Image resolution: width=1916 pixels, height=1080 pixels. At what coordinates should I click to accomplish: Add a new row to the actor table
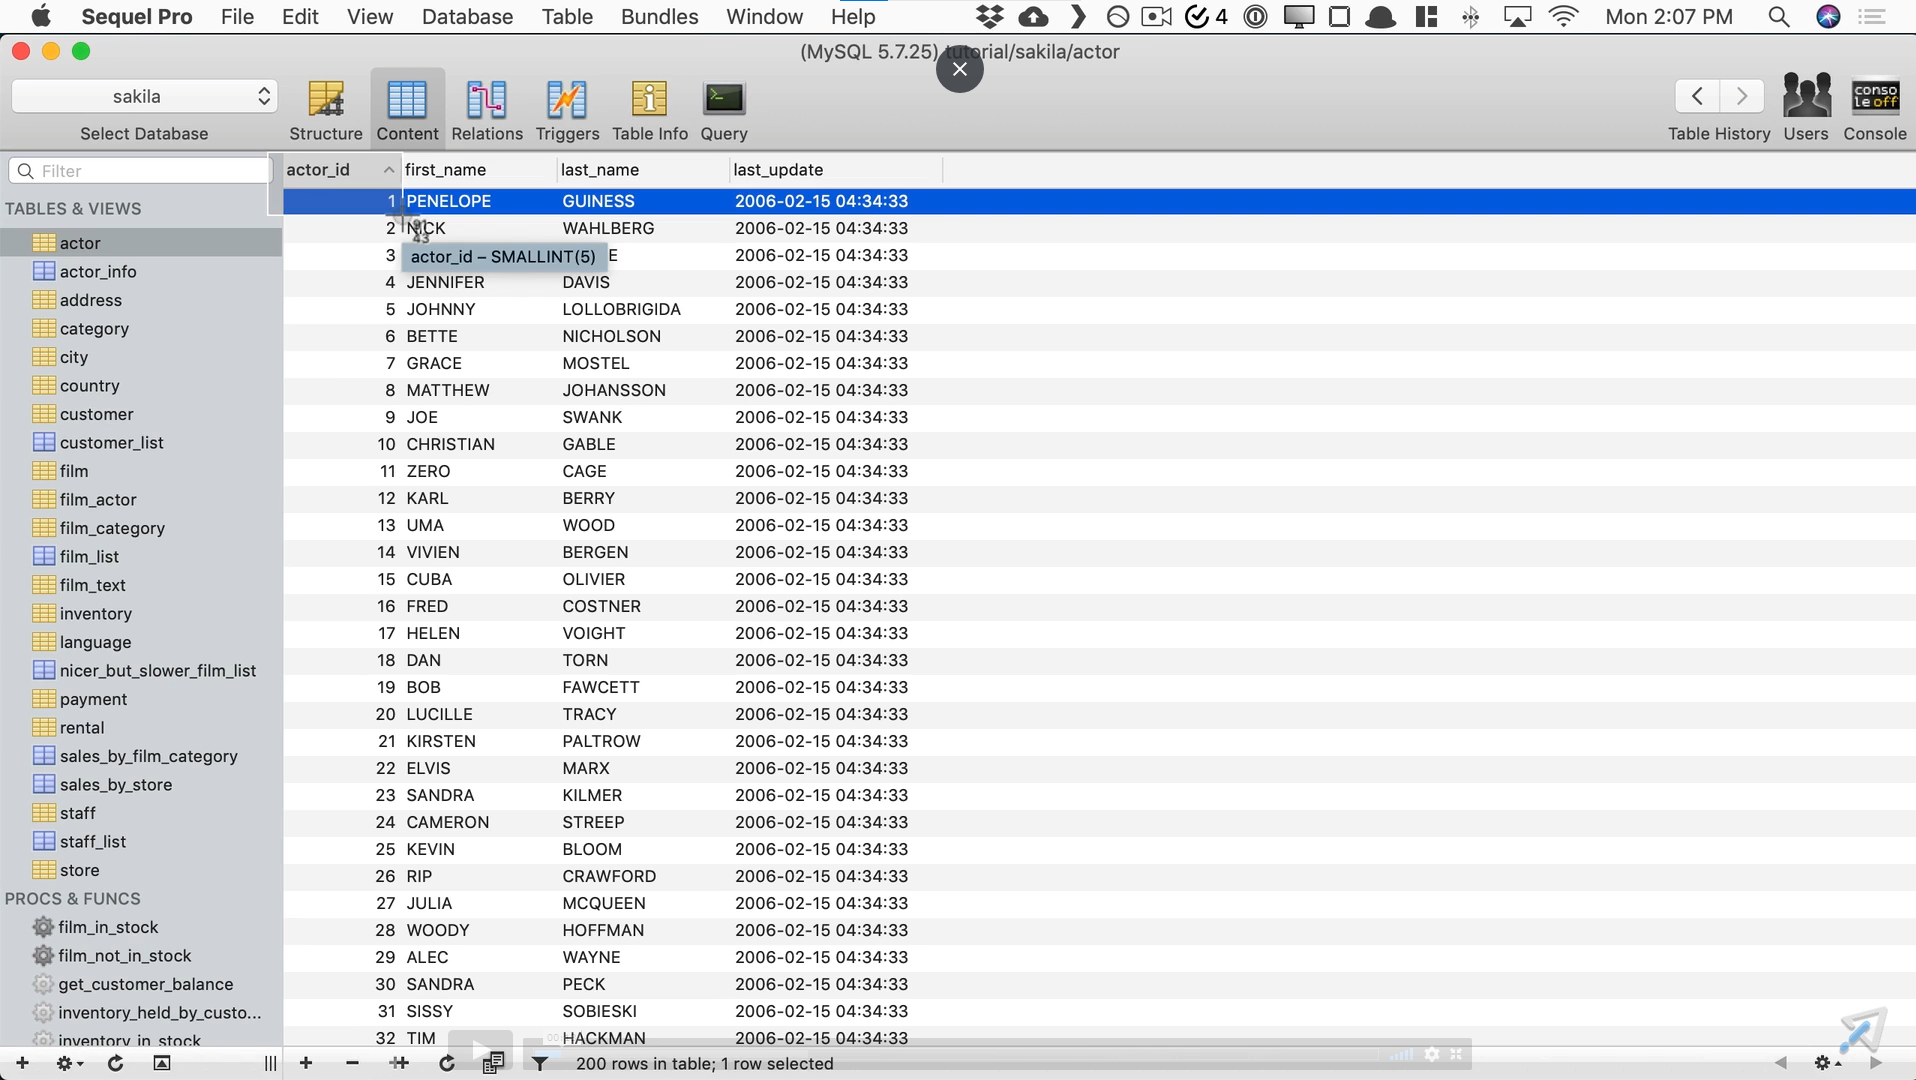(x=306, y=1063)
